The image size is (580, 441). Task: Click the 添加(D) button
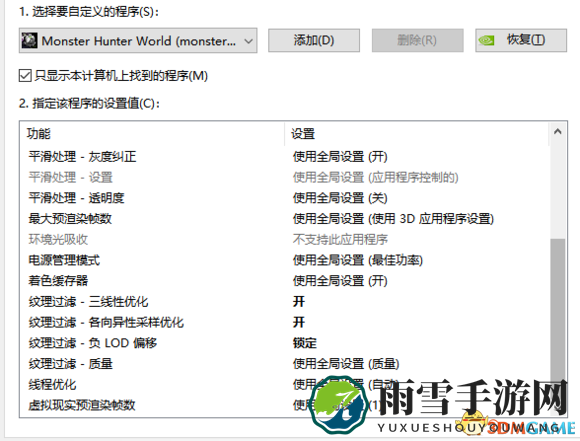point(314,40)
